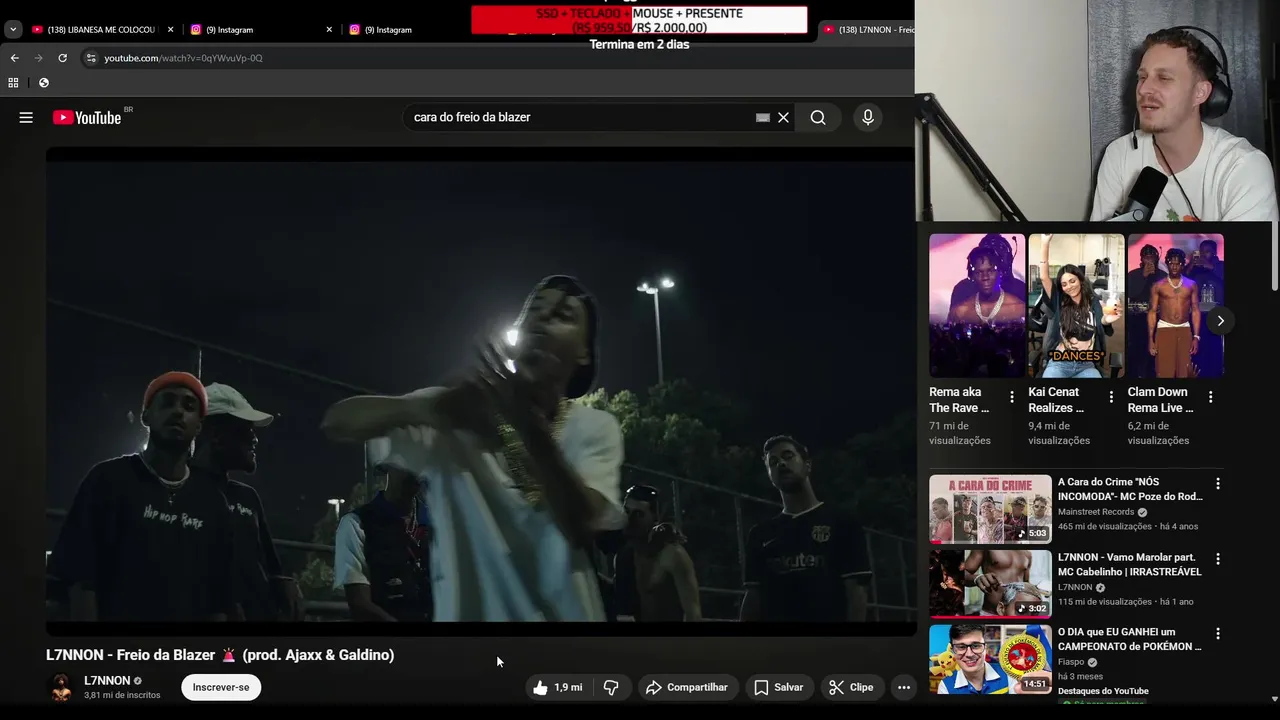The height and width of the screenshot is (720, 1280).
Task: Subscribe with Inscrever-se button
Action: pos(221,687)
